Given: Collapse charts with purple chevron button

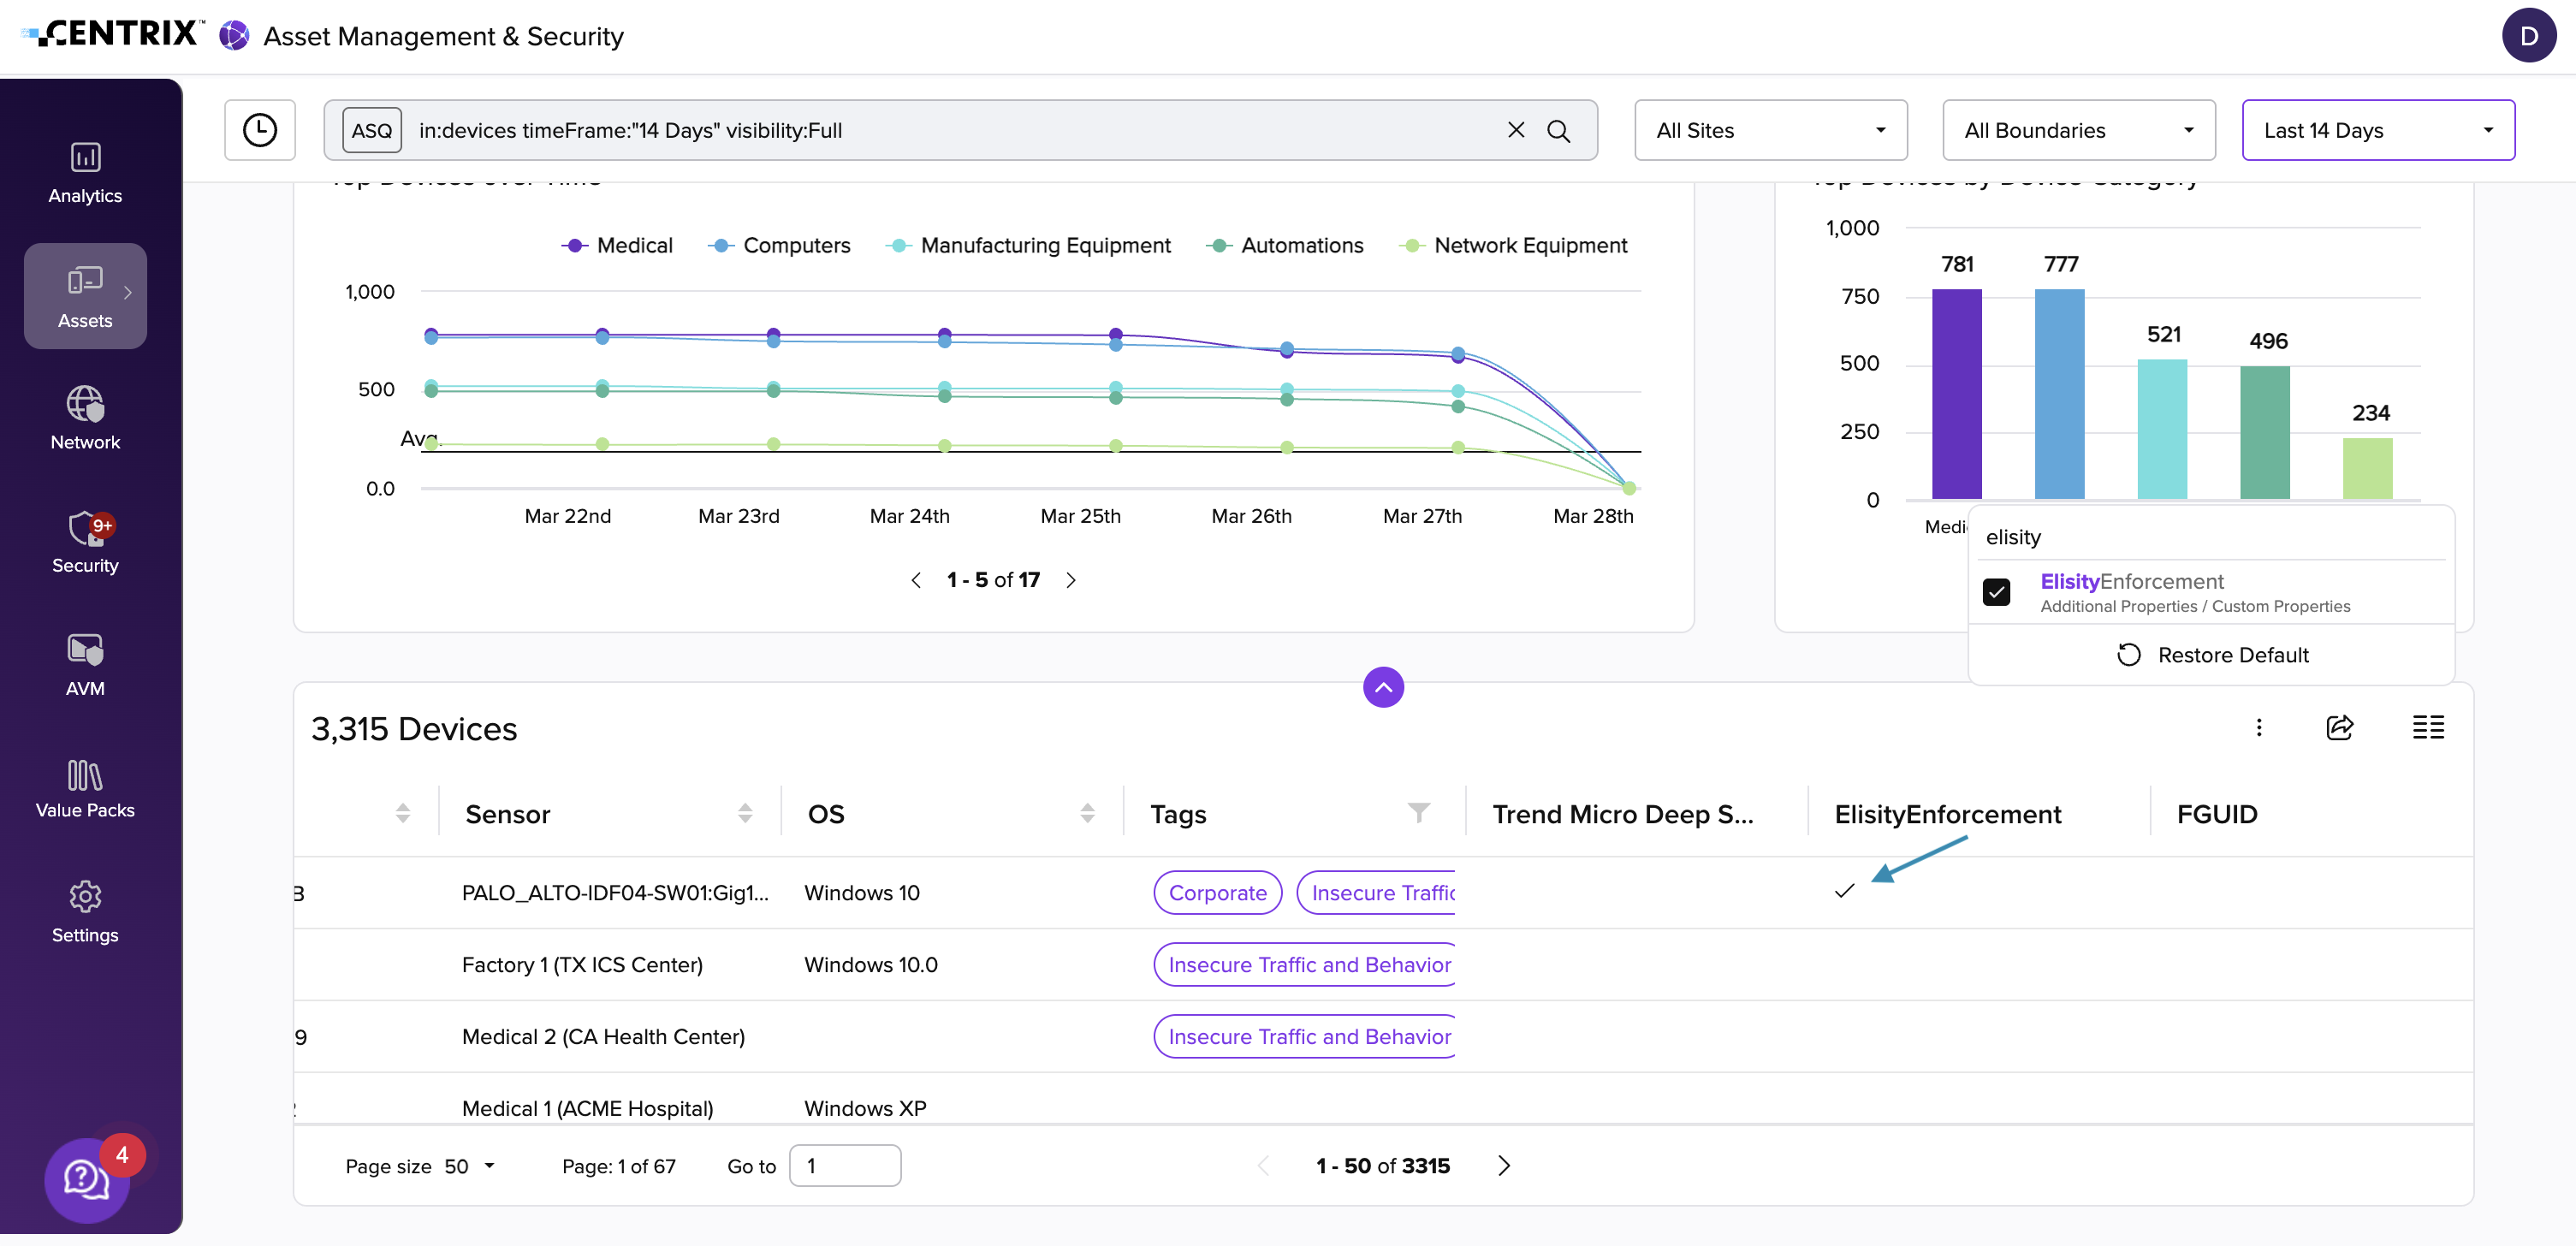Looking at the screenshot, I should point(1383,687).
